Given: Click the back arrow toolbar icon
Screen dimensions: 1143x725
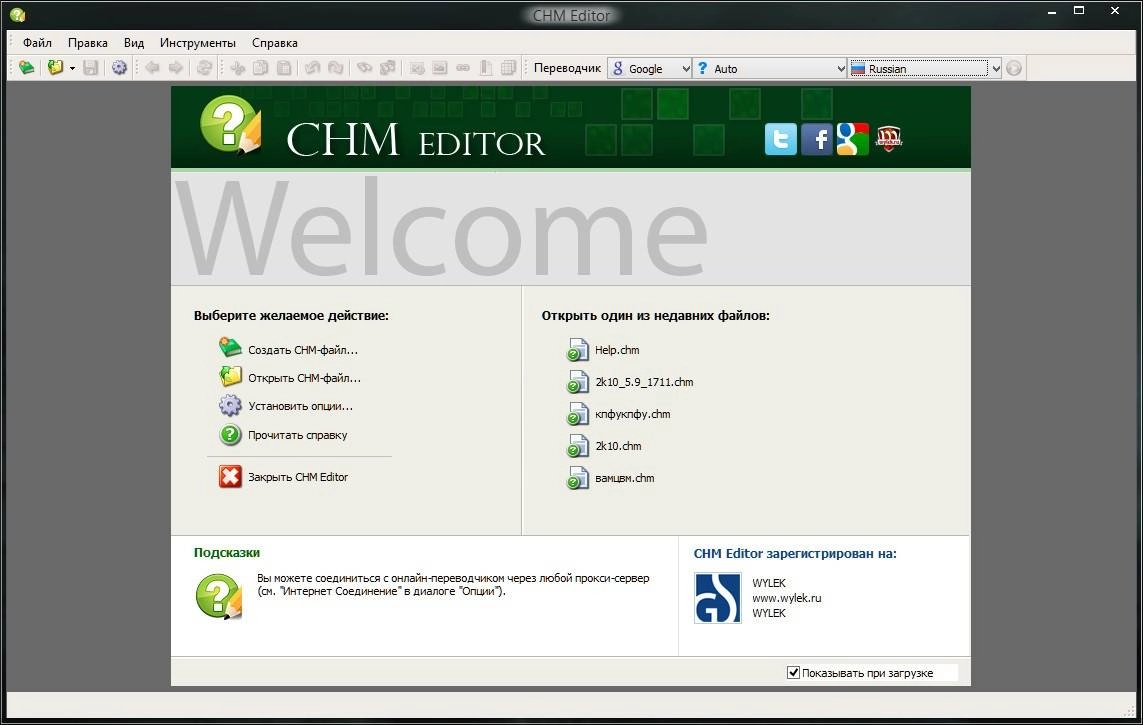Looking at the screenshot, I should pos(152,68).
